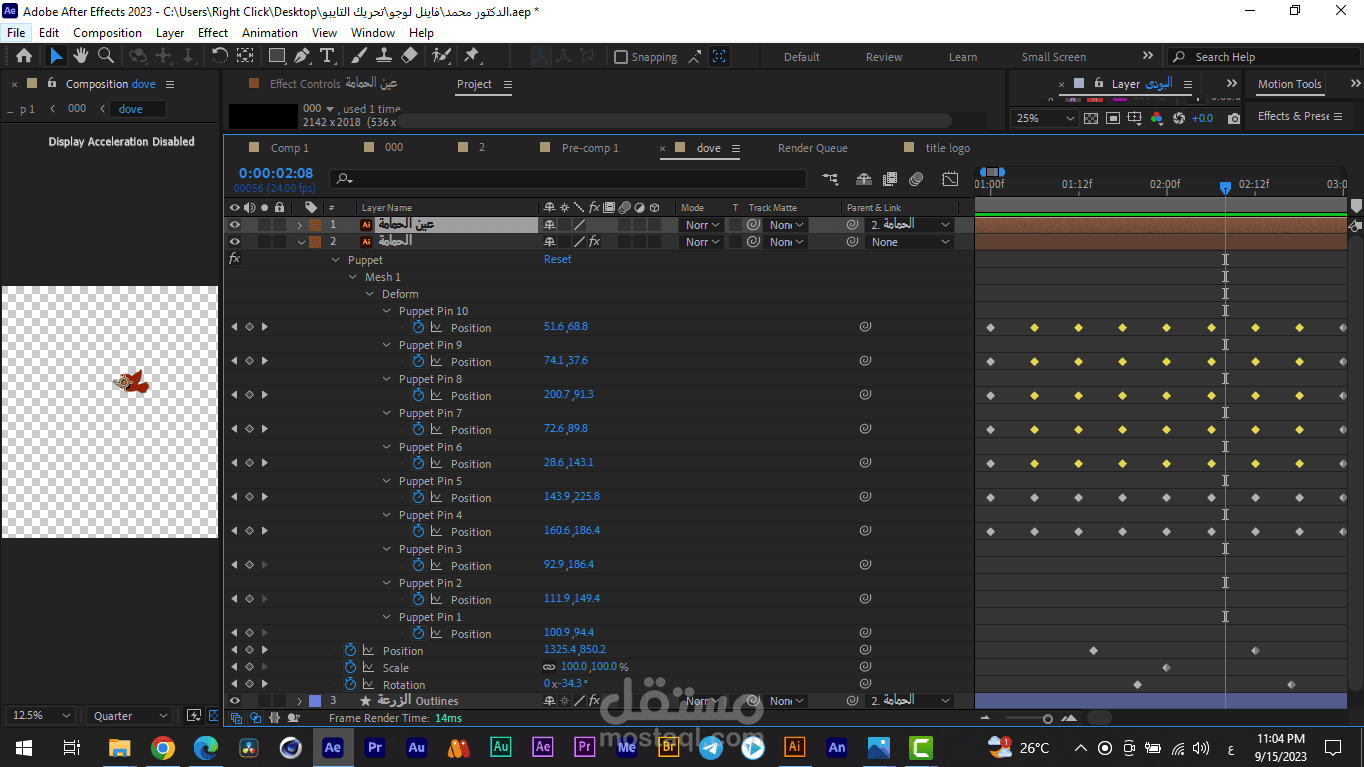Select the Clone Stamp tool
The image size is (1364, 767).
[384, 56]
